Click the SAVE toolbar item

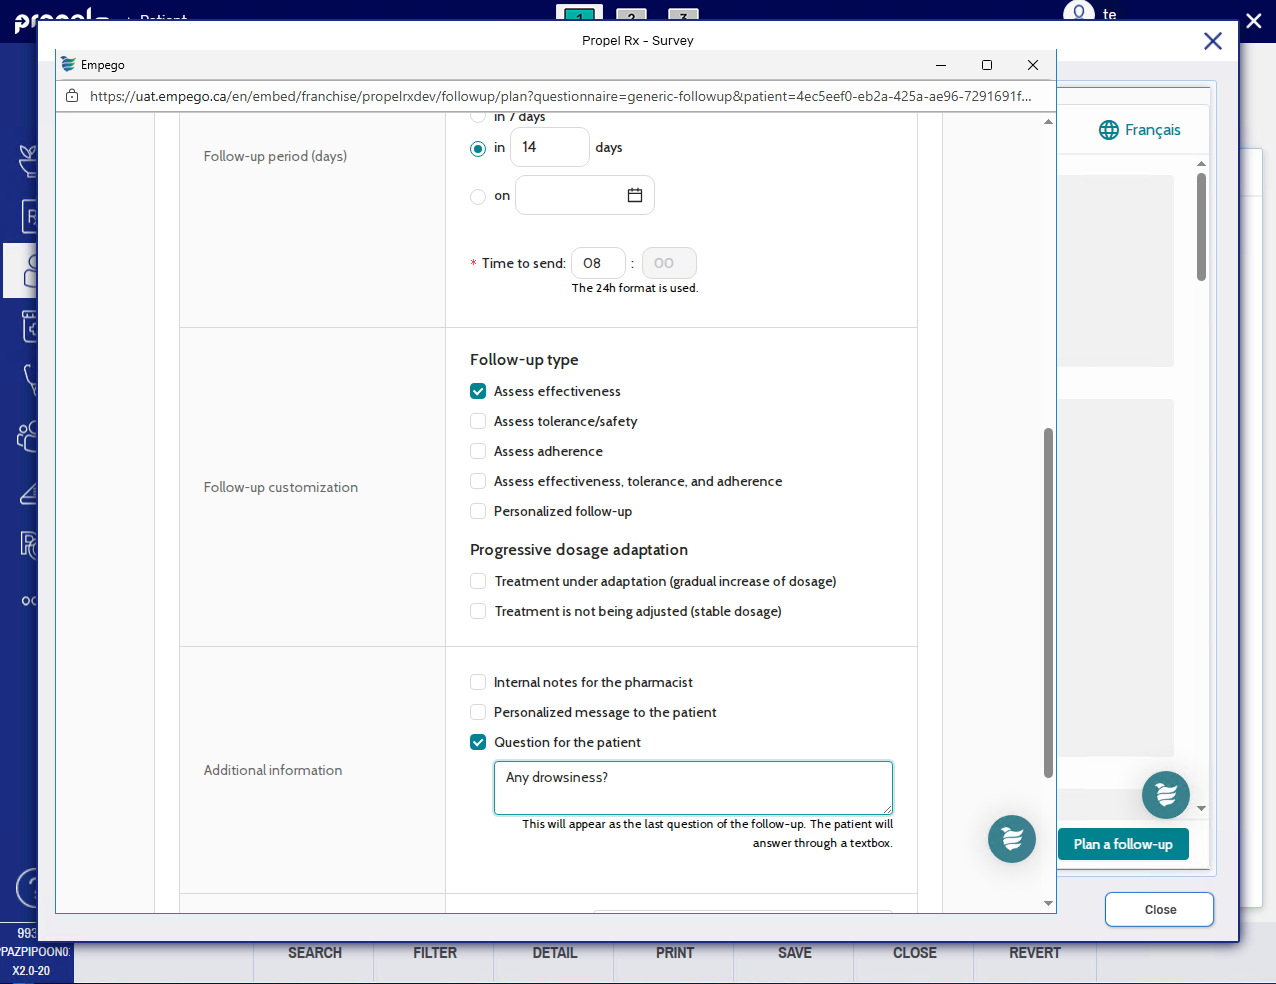[x=794, y=953]
